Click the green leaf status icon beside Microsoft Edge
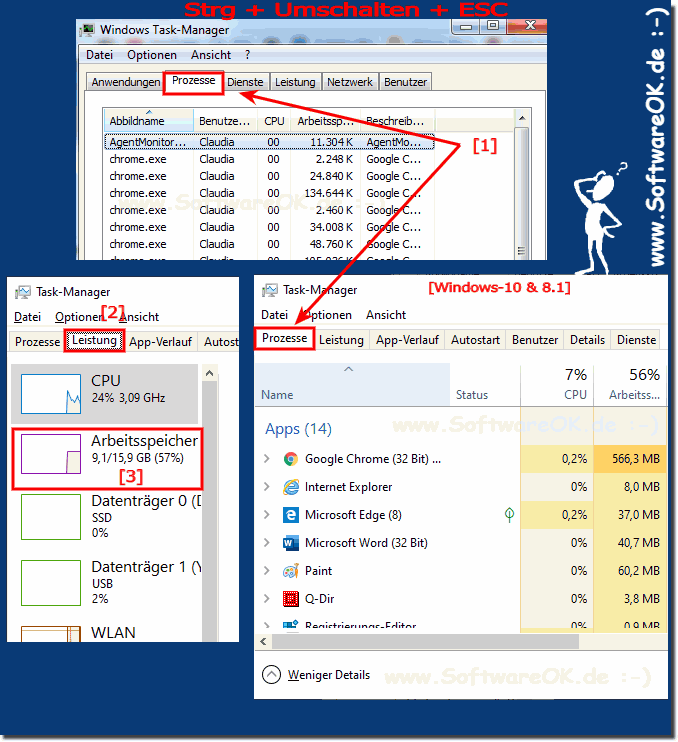Screen dimensions: 678x742 (x=509, y=514)
